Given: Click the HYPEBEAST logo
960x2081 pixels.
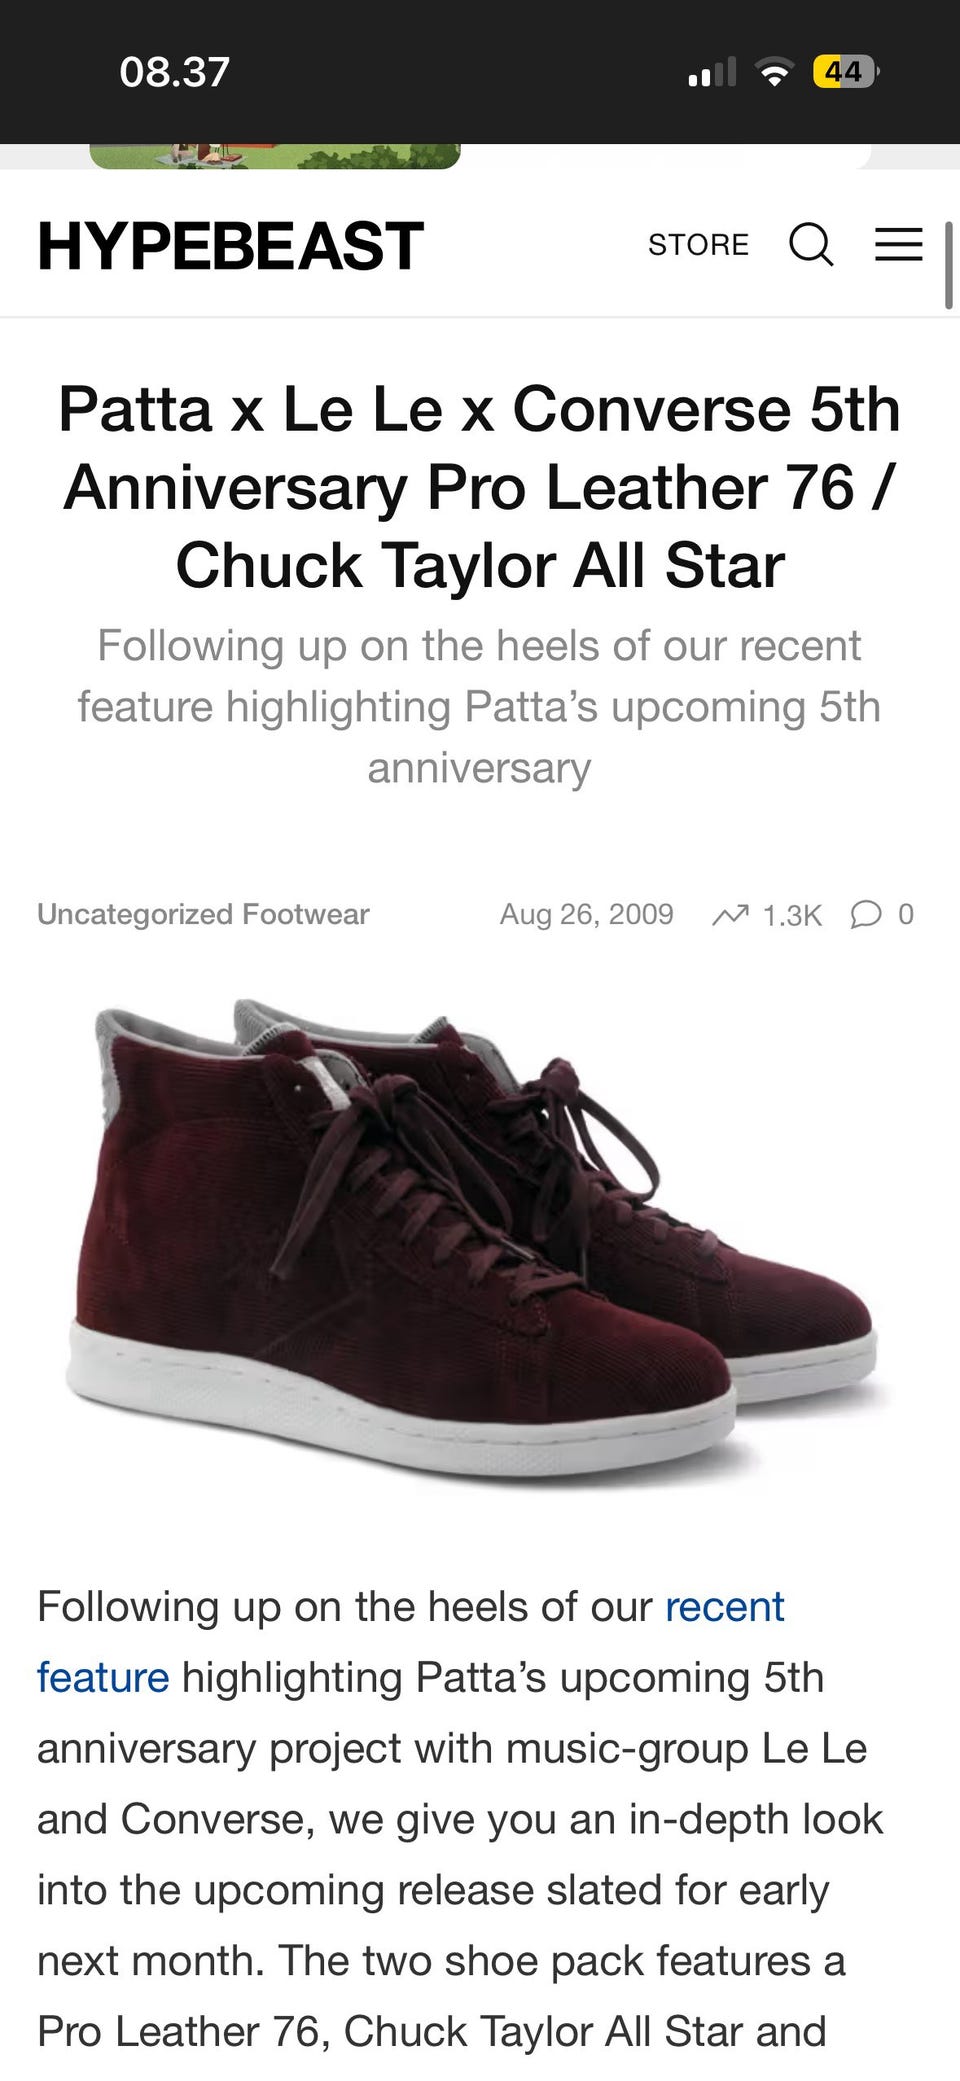Looking at the screenshot, I should [x=231, y=246].
